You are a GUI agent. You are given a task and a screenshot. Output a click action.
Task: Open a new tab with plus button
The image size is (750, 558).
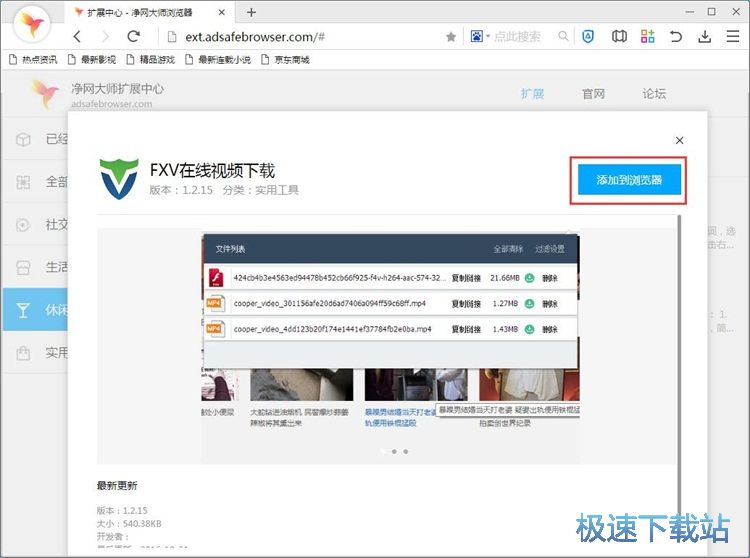tap(251, 12)
